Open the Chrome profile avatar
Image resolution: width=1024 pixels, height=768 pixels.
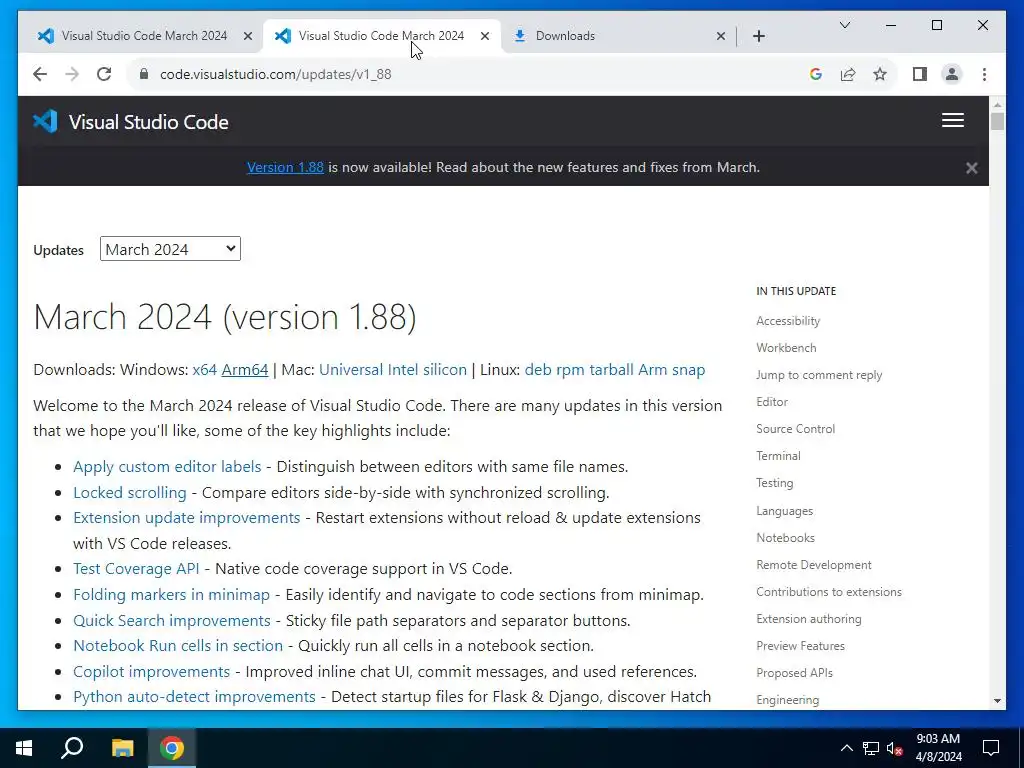pyautogui.click(x=952, y=74)
